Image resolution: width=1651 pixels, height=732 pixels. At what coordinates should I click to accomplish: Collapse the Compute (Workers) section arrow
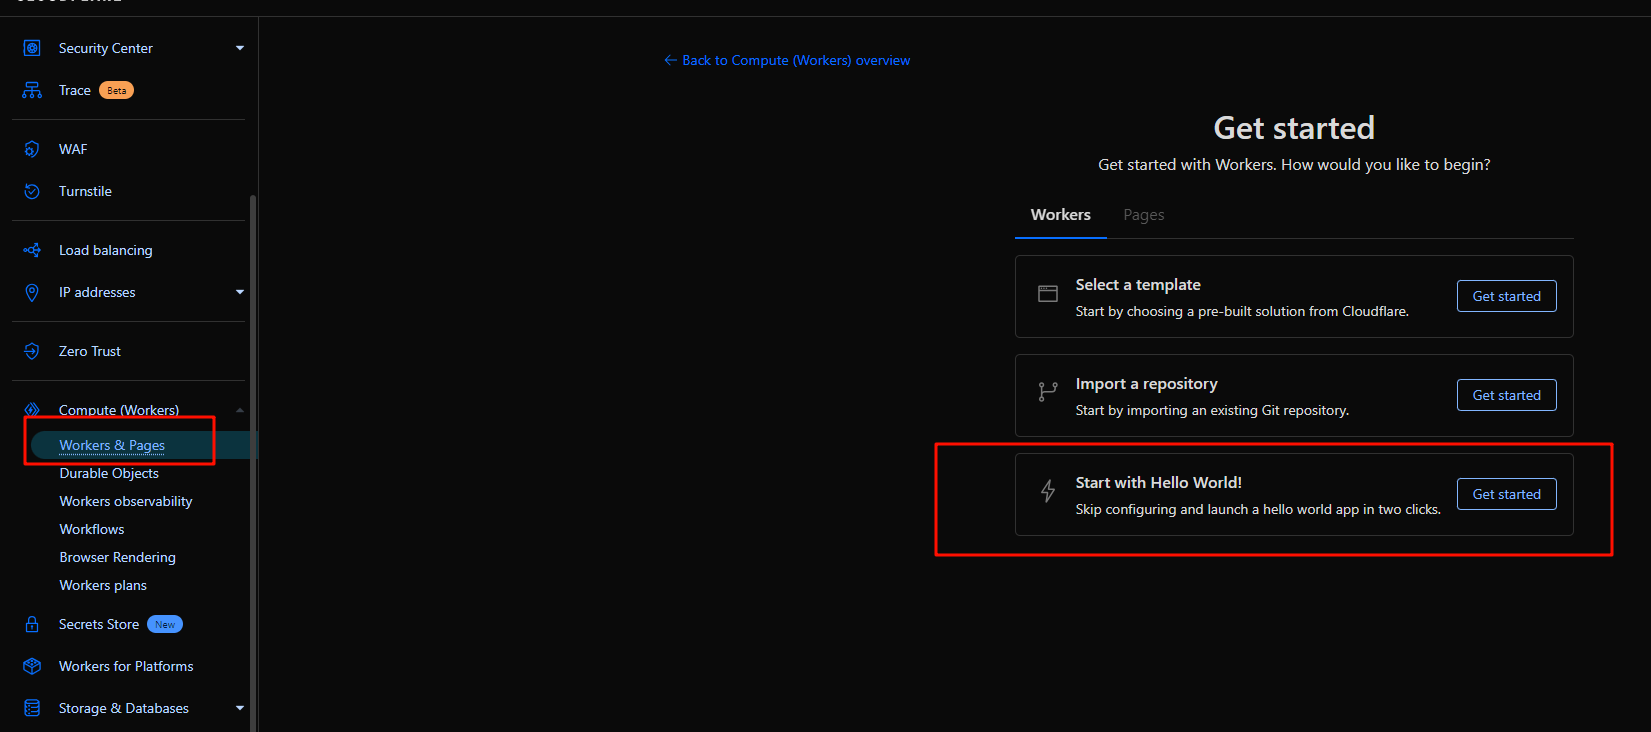tap(240, 410)
